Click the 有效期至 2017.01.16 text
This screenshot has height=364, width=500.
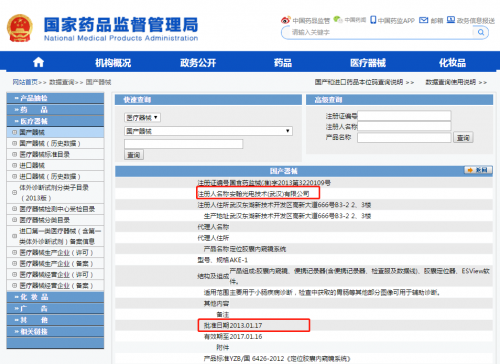(x=233, y=337)
